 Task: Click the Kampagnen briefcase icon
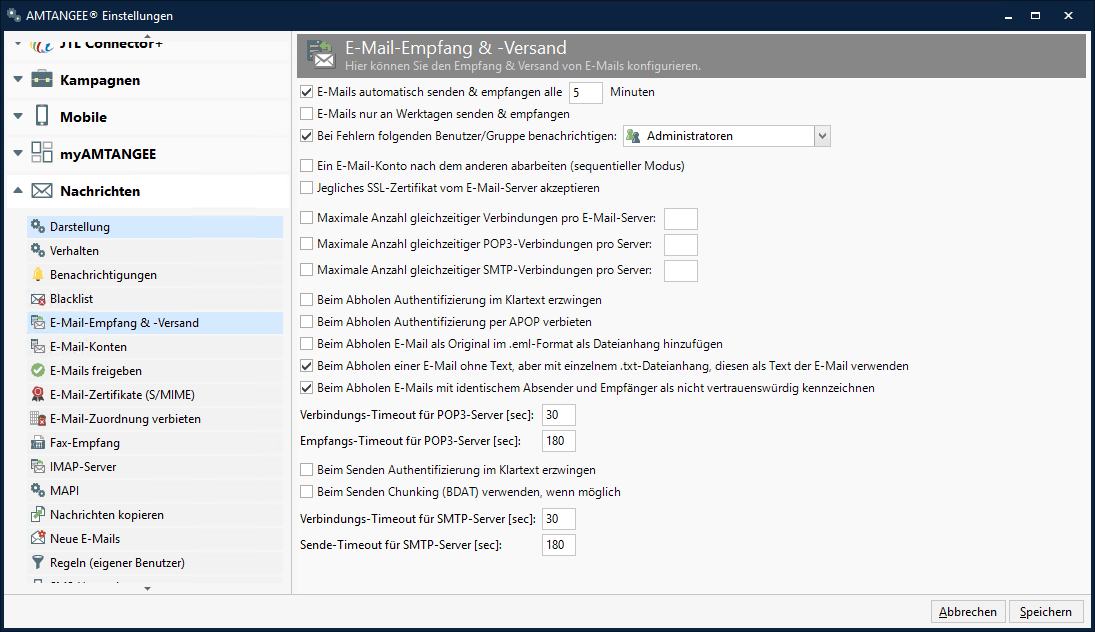42,79
